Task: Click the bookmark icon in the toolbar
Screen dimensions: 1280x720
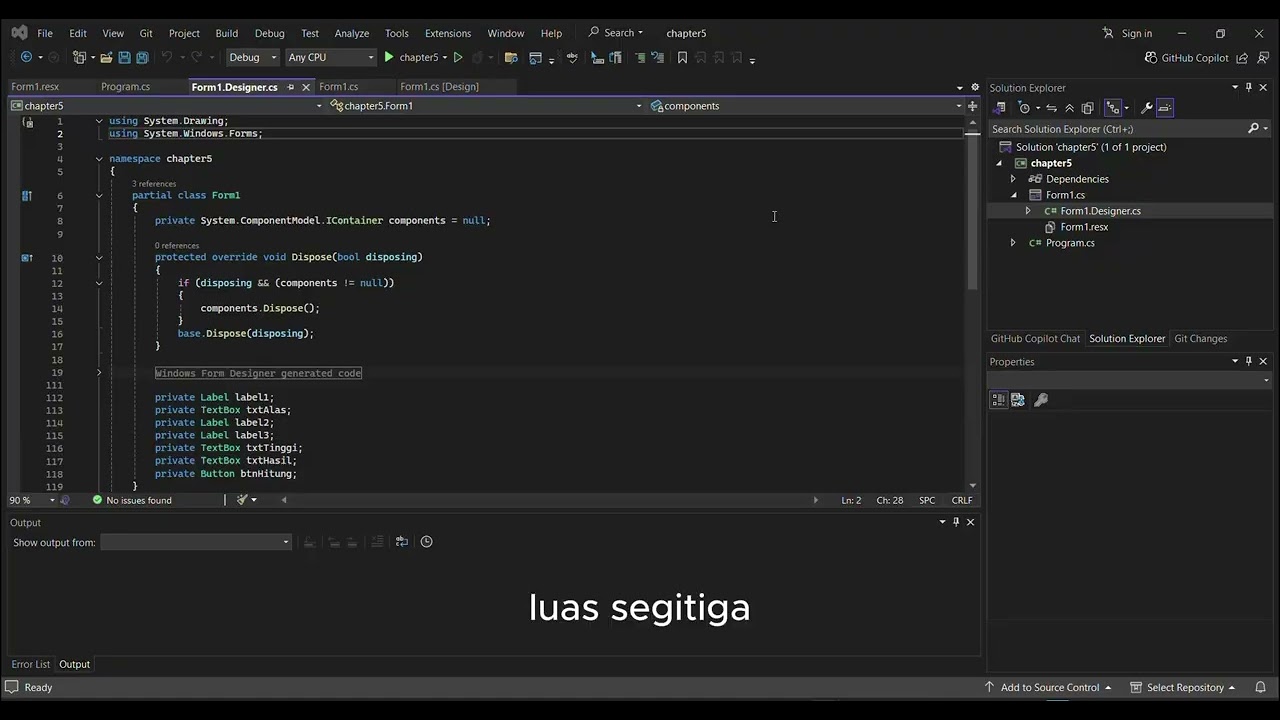Action: 682,58
